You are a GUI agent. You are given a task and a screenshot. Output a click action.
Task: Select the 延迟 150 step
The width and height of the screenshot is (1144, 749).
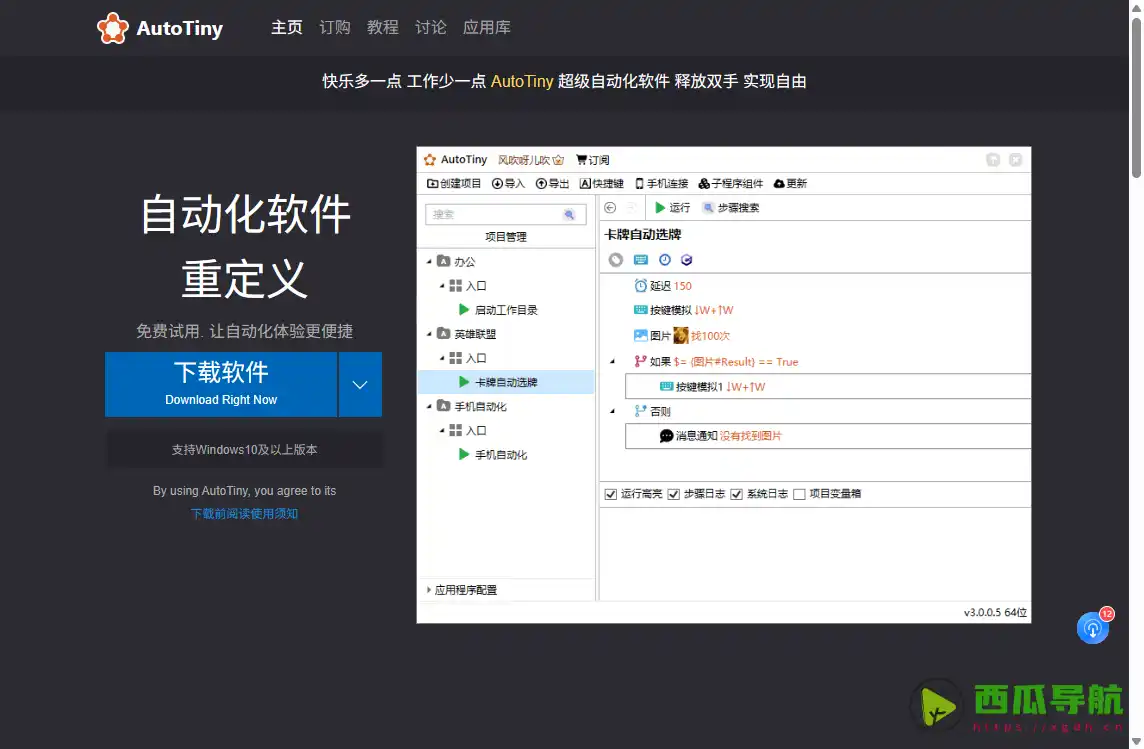(x=662, y=286)
